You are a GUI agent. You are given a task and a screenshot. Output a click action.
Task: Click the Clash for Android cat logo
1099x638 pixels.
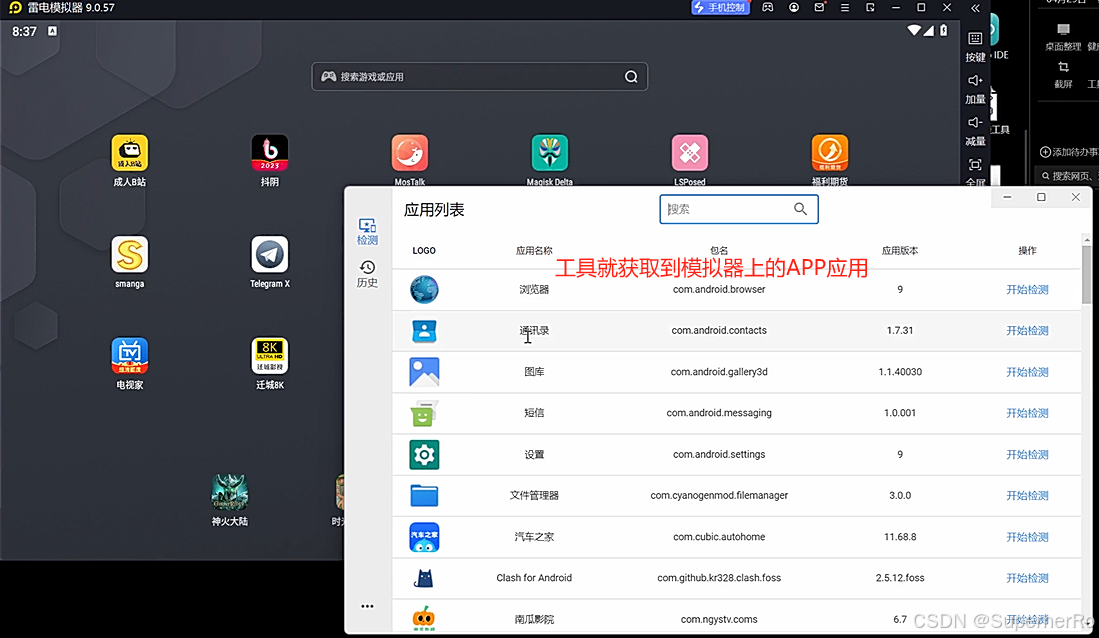424,578
